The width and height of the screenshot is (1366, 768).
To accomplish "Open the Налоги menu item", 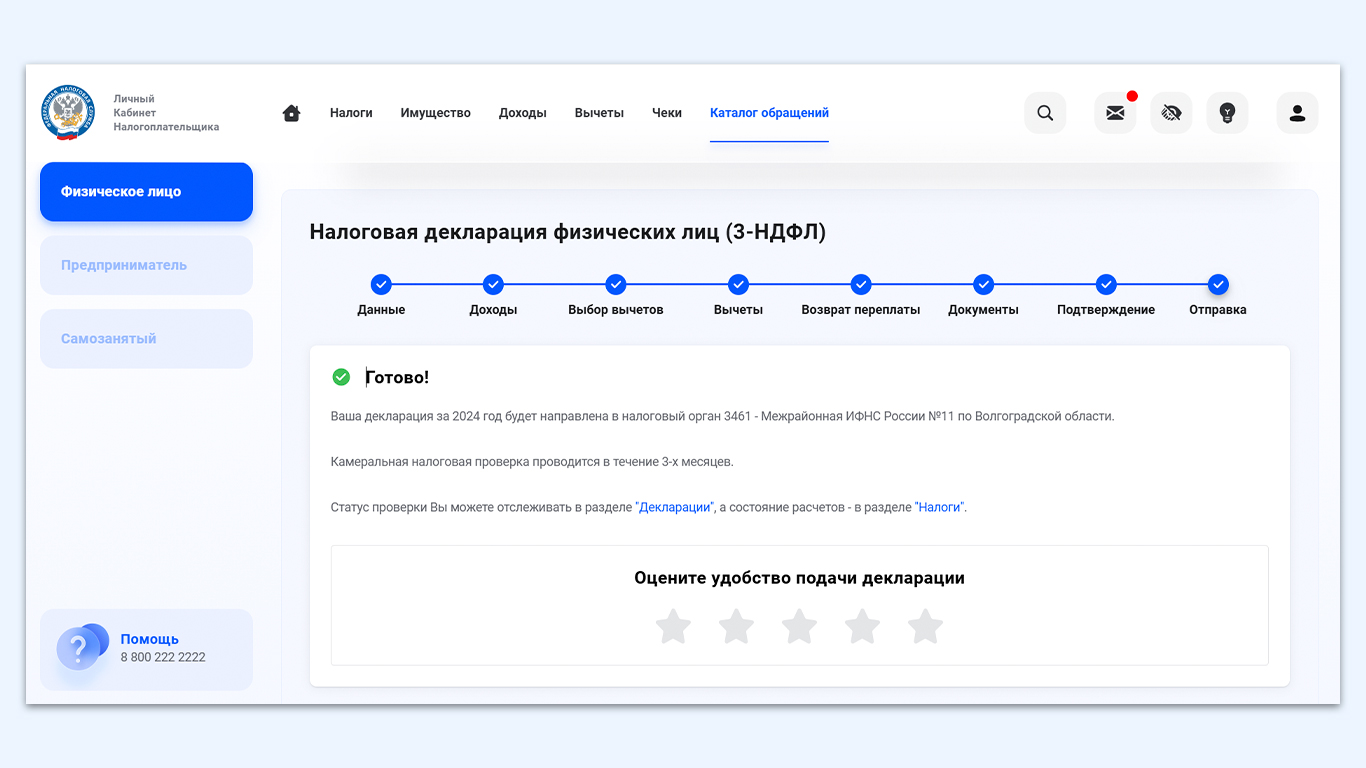I will point(351,113).
